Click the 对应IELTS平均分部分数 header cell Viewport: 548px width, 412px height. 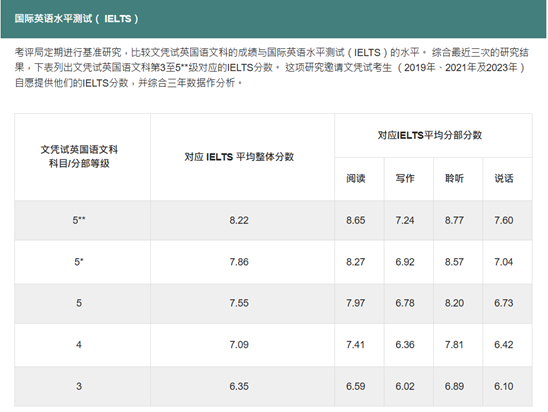[x=433, y=135]
